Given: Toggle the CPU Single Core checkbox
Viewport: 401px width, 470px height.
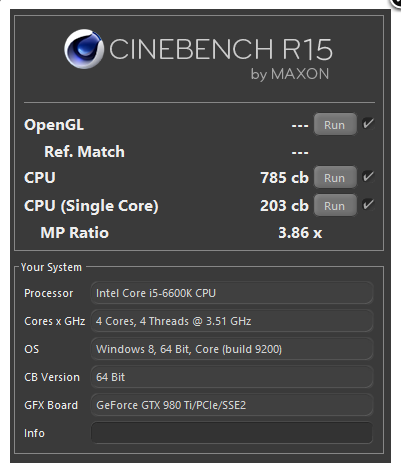Looking at the screenshot, I should click(x=368, y=204).
